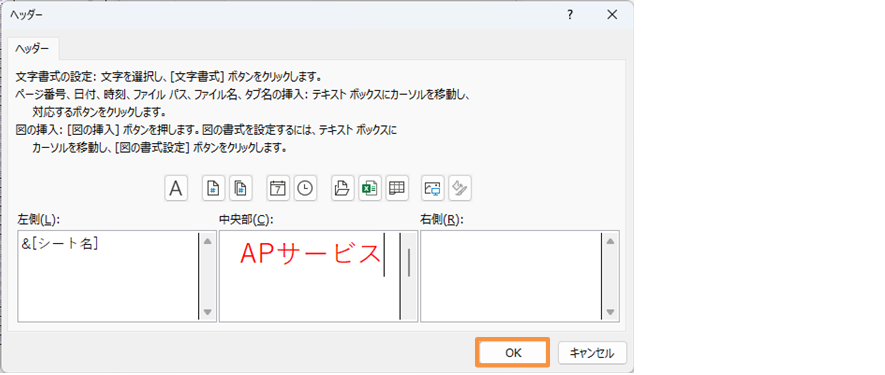Screen dimensions: 885x375
Task: Select the ヘッダー tab
Action: (x=33, y=49)
